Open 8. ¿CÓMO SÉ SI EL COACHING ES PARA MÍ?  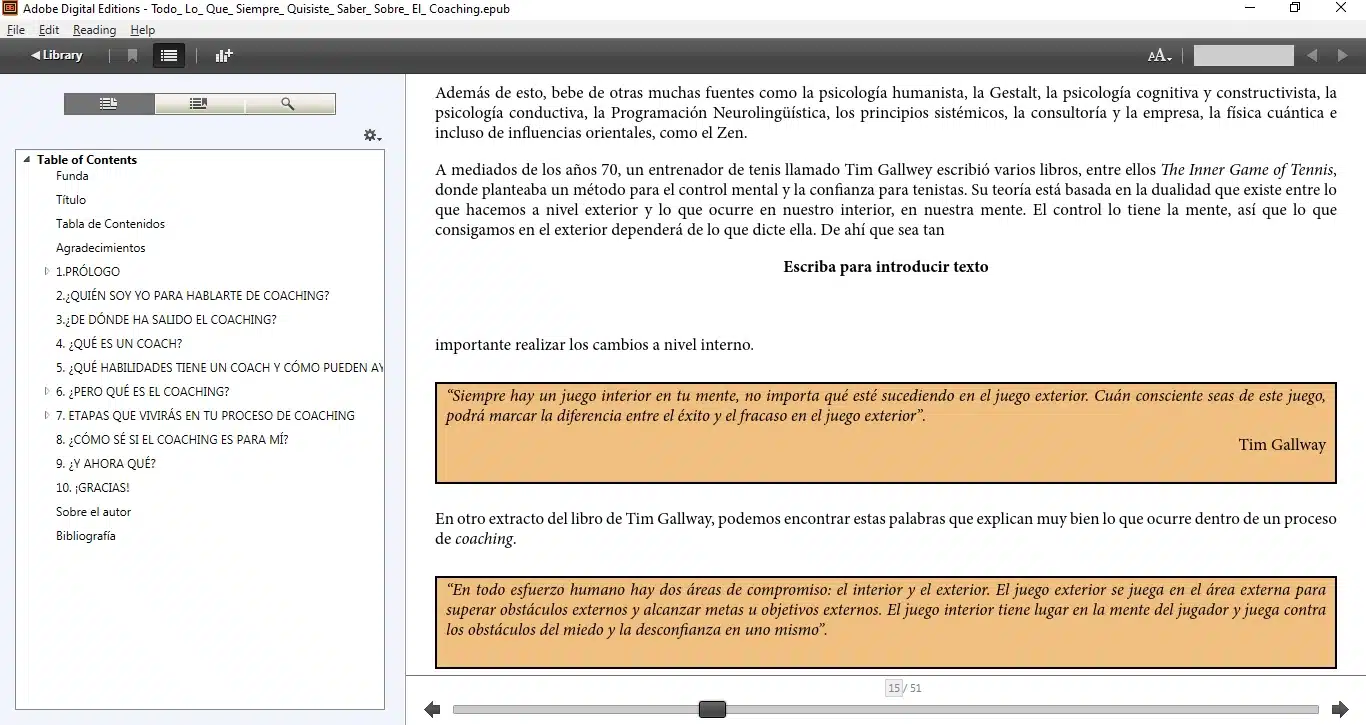point(172,440)
